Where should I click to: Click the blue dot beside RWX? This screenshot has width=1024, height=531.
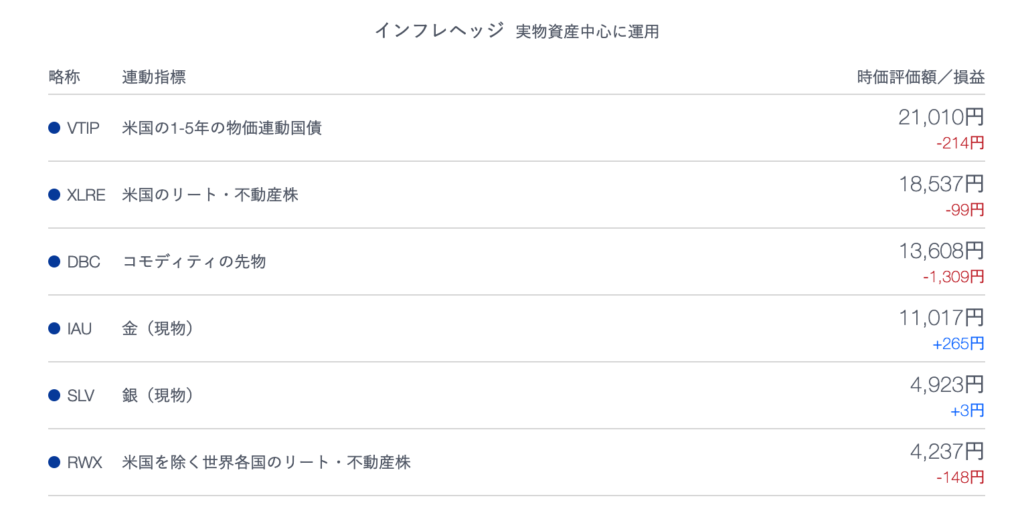(x=54, y=462)
